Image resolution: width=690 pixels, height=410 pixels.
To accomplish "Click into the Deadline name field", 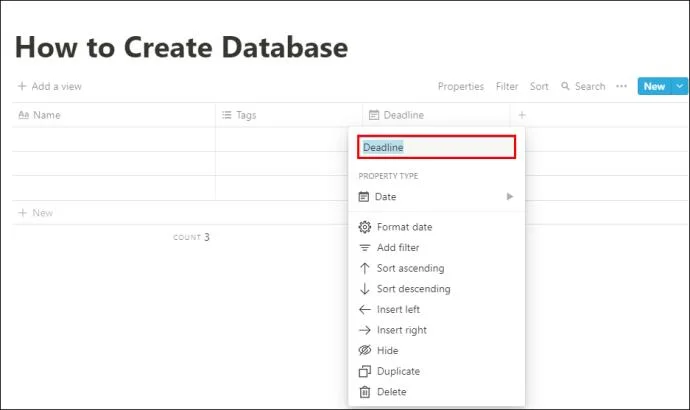I will point(435,147).
